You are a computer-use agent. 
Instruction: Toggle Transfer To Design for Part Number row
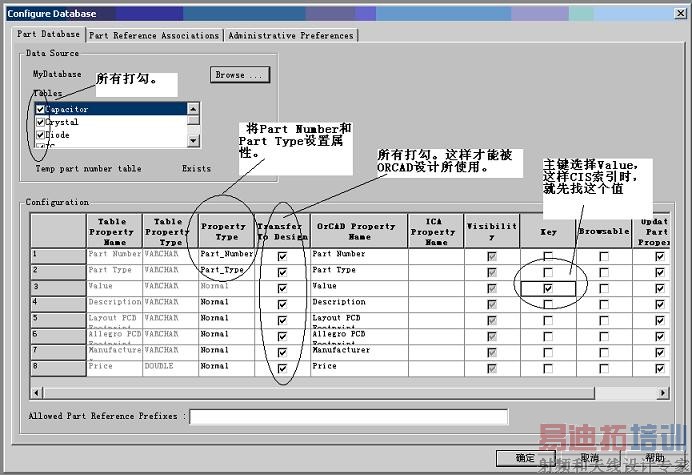pyautogui.click(x=282, y=256)
